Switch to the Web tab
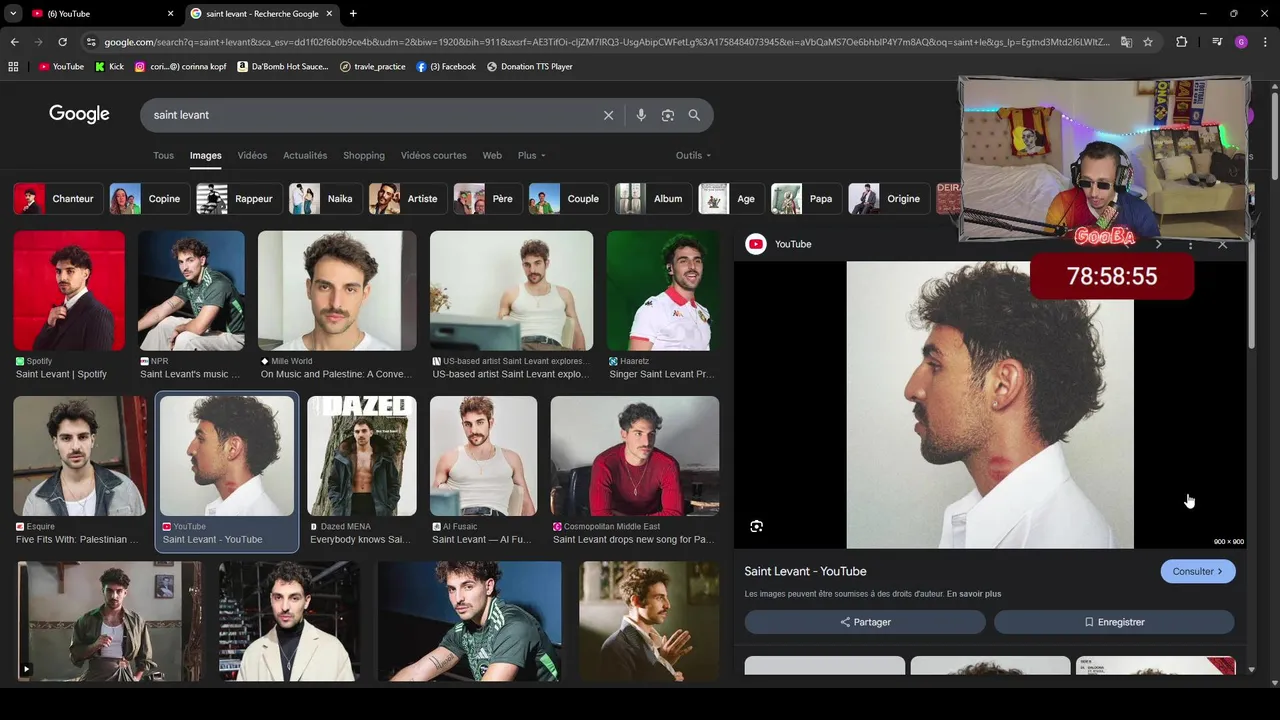This screenshot has height=720, width=1280. pyautogui.click(x=492, y=155)
